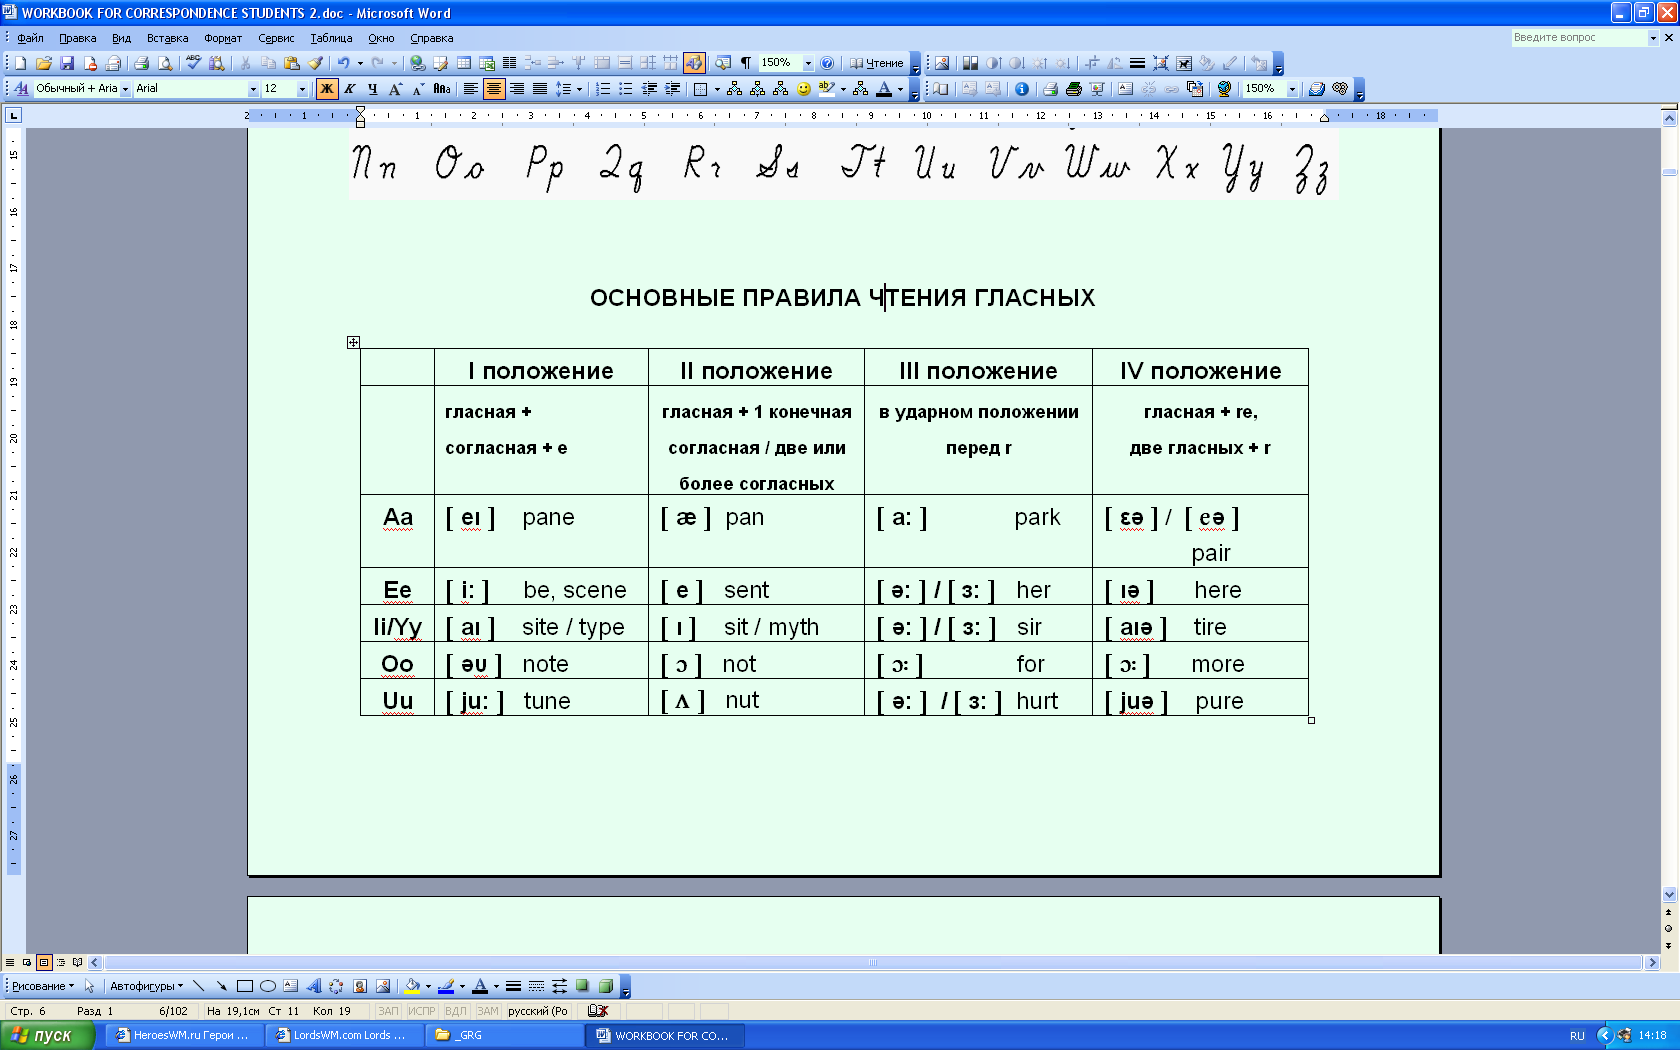Insert an Excel worksheet from the toolbar

point(487,63)
